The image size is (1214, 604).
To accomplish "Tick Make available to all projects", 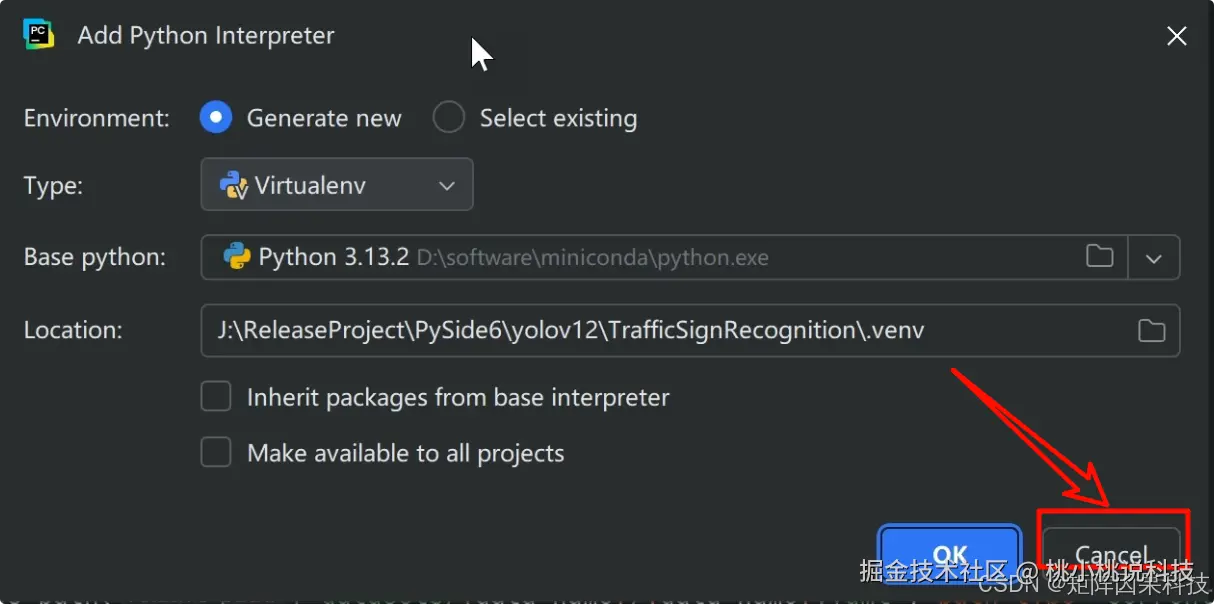I will [x=216, y=453].
